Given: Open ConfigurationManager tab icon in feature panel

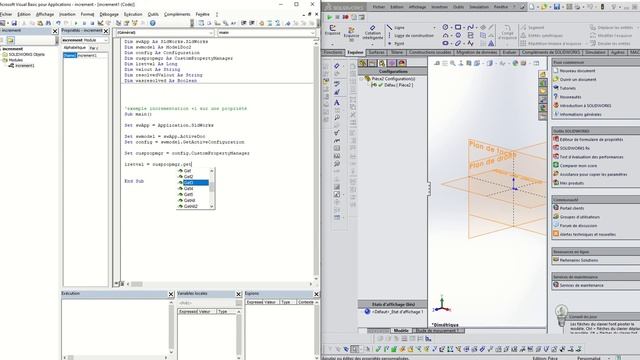Looking at the screenshot, I should click(382, 63).
